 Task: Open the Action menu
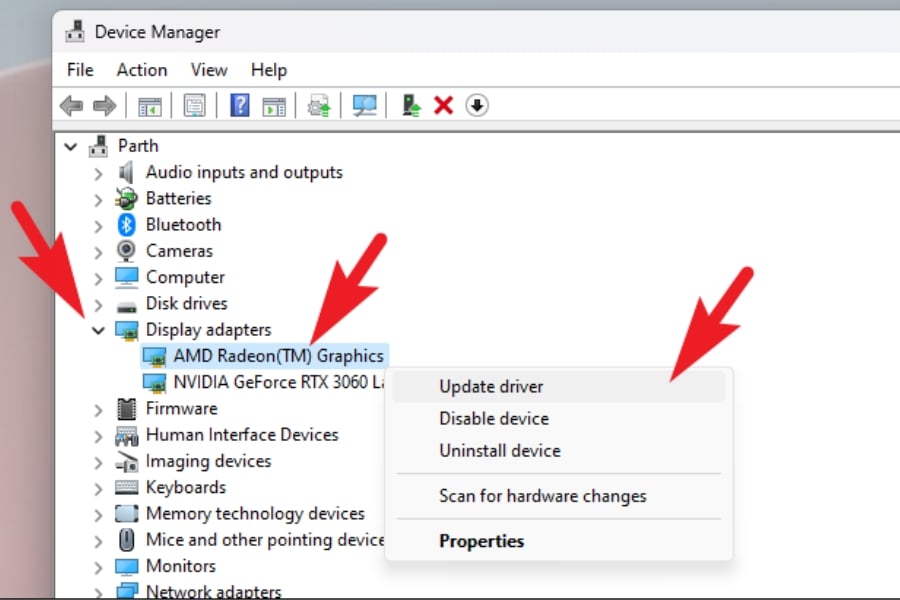(141, 70)
